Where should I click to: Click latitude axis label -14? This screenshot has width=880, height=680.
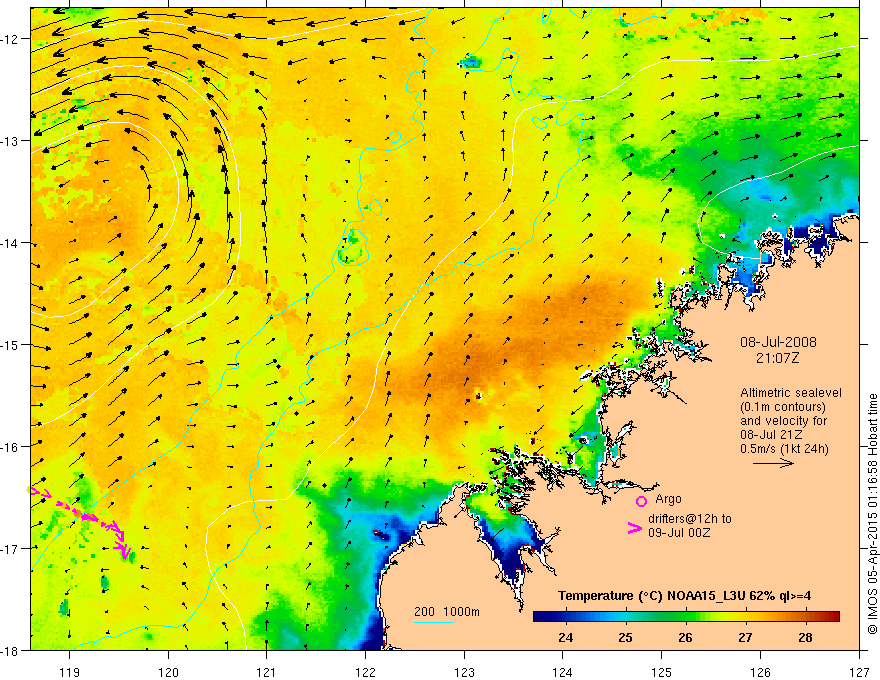10,243
